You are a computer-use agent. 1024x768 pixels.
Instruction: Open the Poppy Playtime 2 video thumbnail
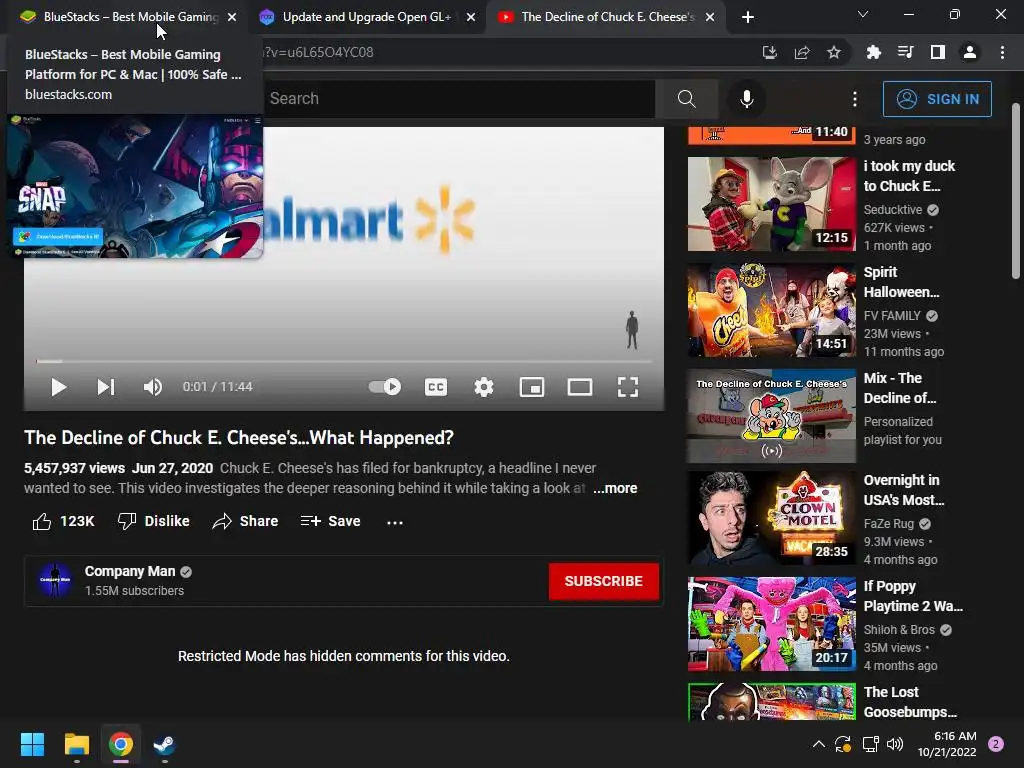point(772,624)
